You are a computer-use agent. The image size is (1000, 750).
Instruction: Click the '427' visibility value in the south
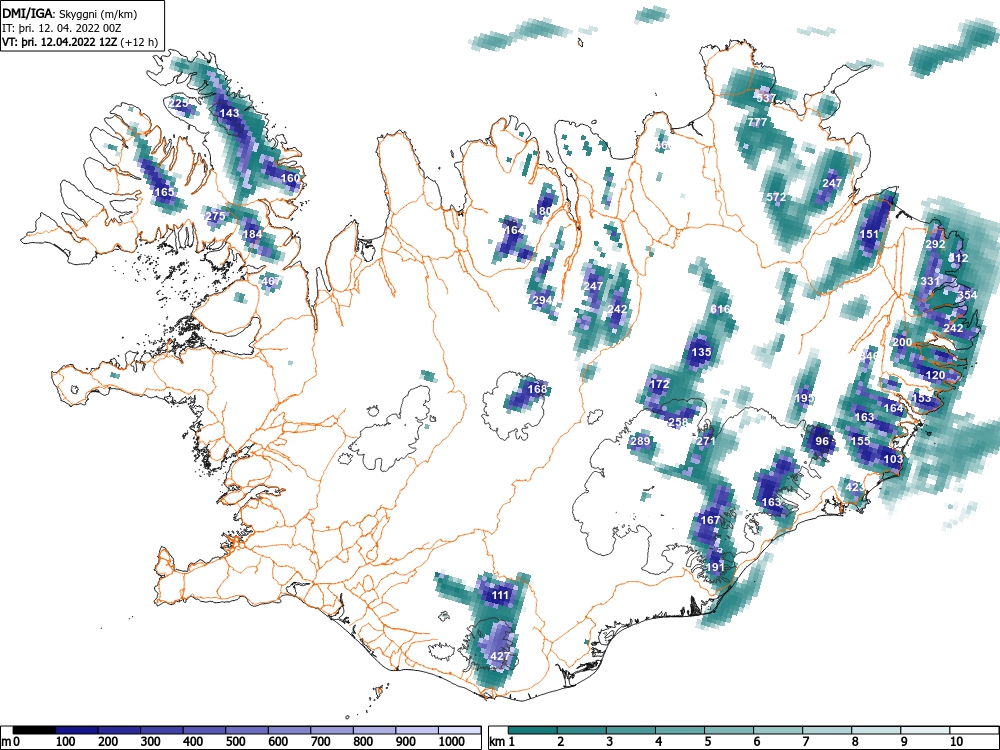(x=501, y=656)
